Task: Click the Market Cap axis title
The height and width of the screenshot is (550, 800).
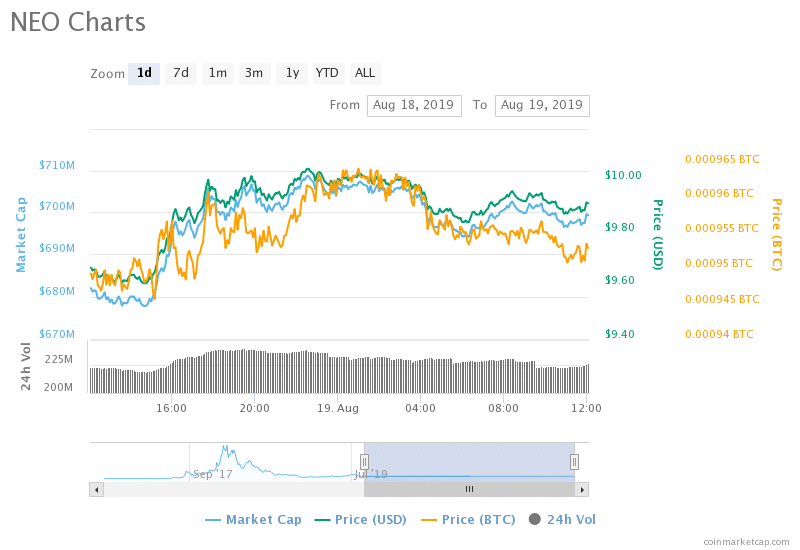Action: (21, 235)
